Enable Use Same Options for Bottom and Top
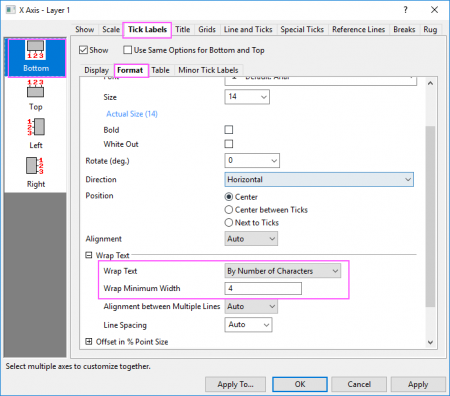The height and width of the screenshot is (396, 450). 127,50
